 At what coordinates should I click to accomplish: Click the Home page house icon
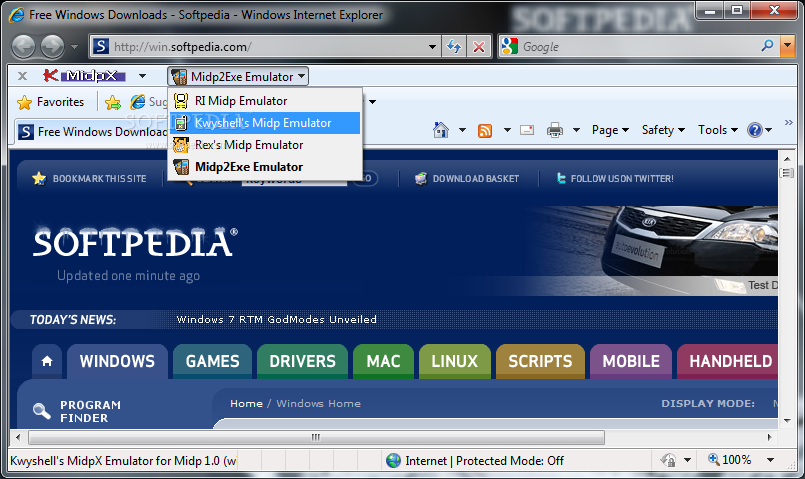click(x=441, y=130)
